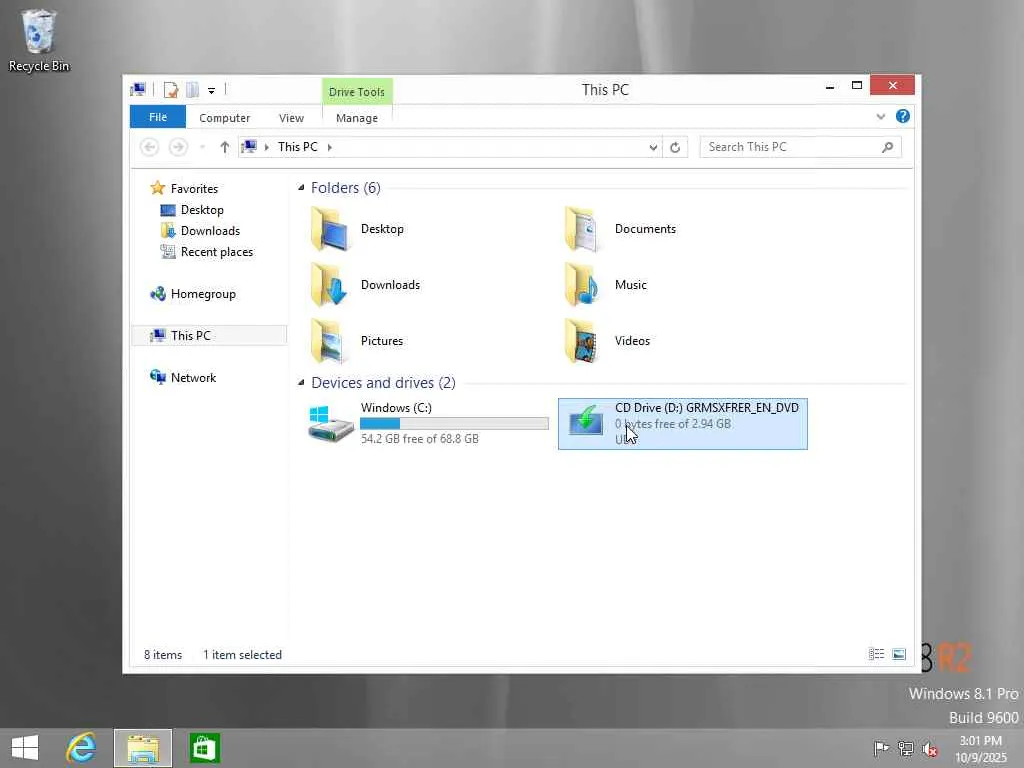Click the New folder quick access icon
Image resolution: width=1024 pixels, height=768 pixels.
coord(193,90)
